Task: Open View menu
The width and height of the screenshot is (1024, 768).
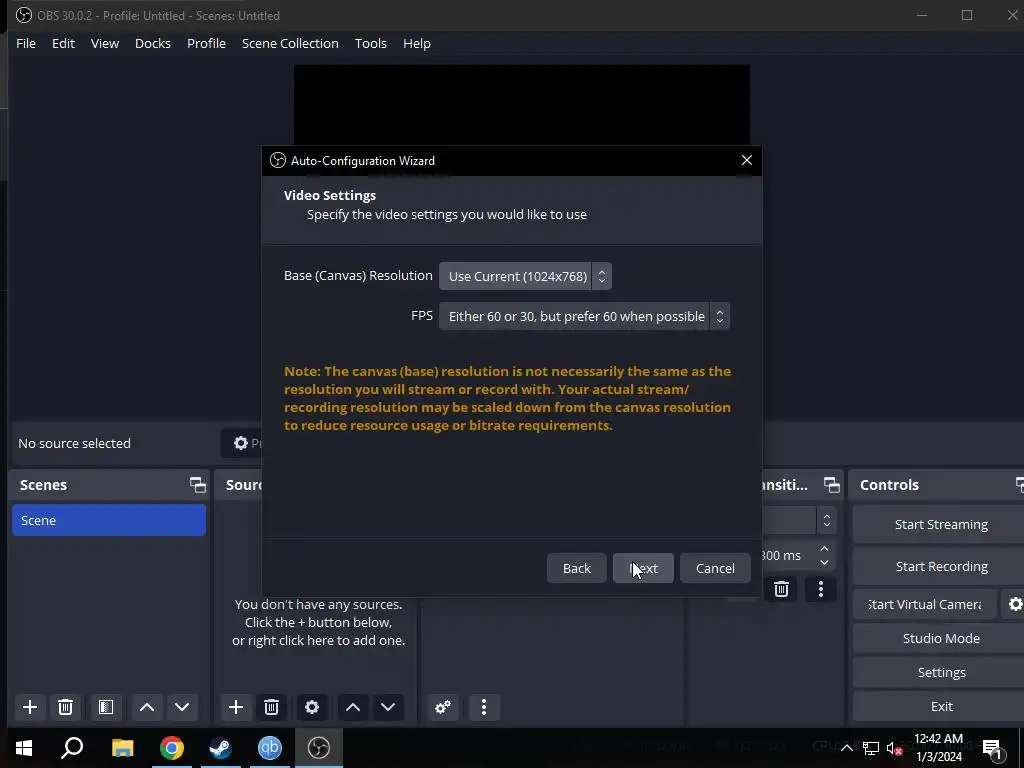Action: click(x=104, y=43)
